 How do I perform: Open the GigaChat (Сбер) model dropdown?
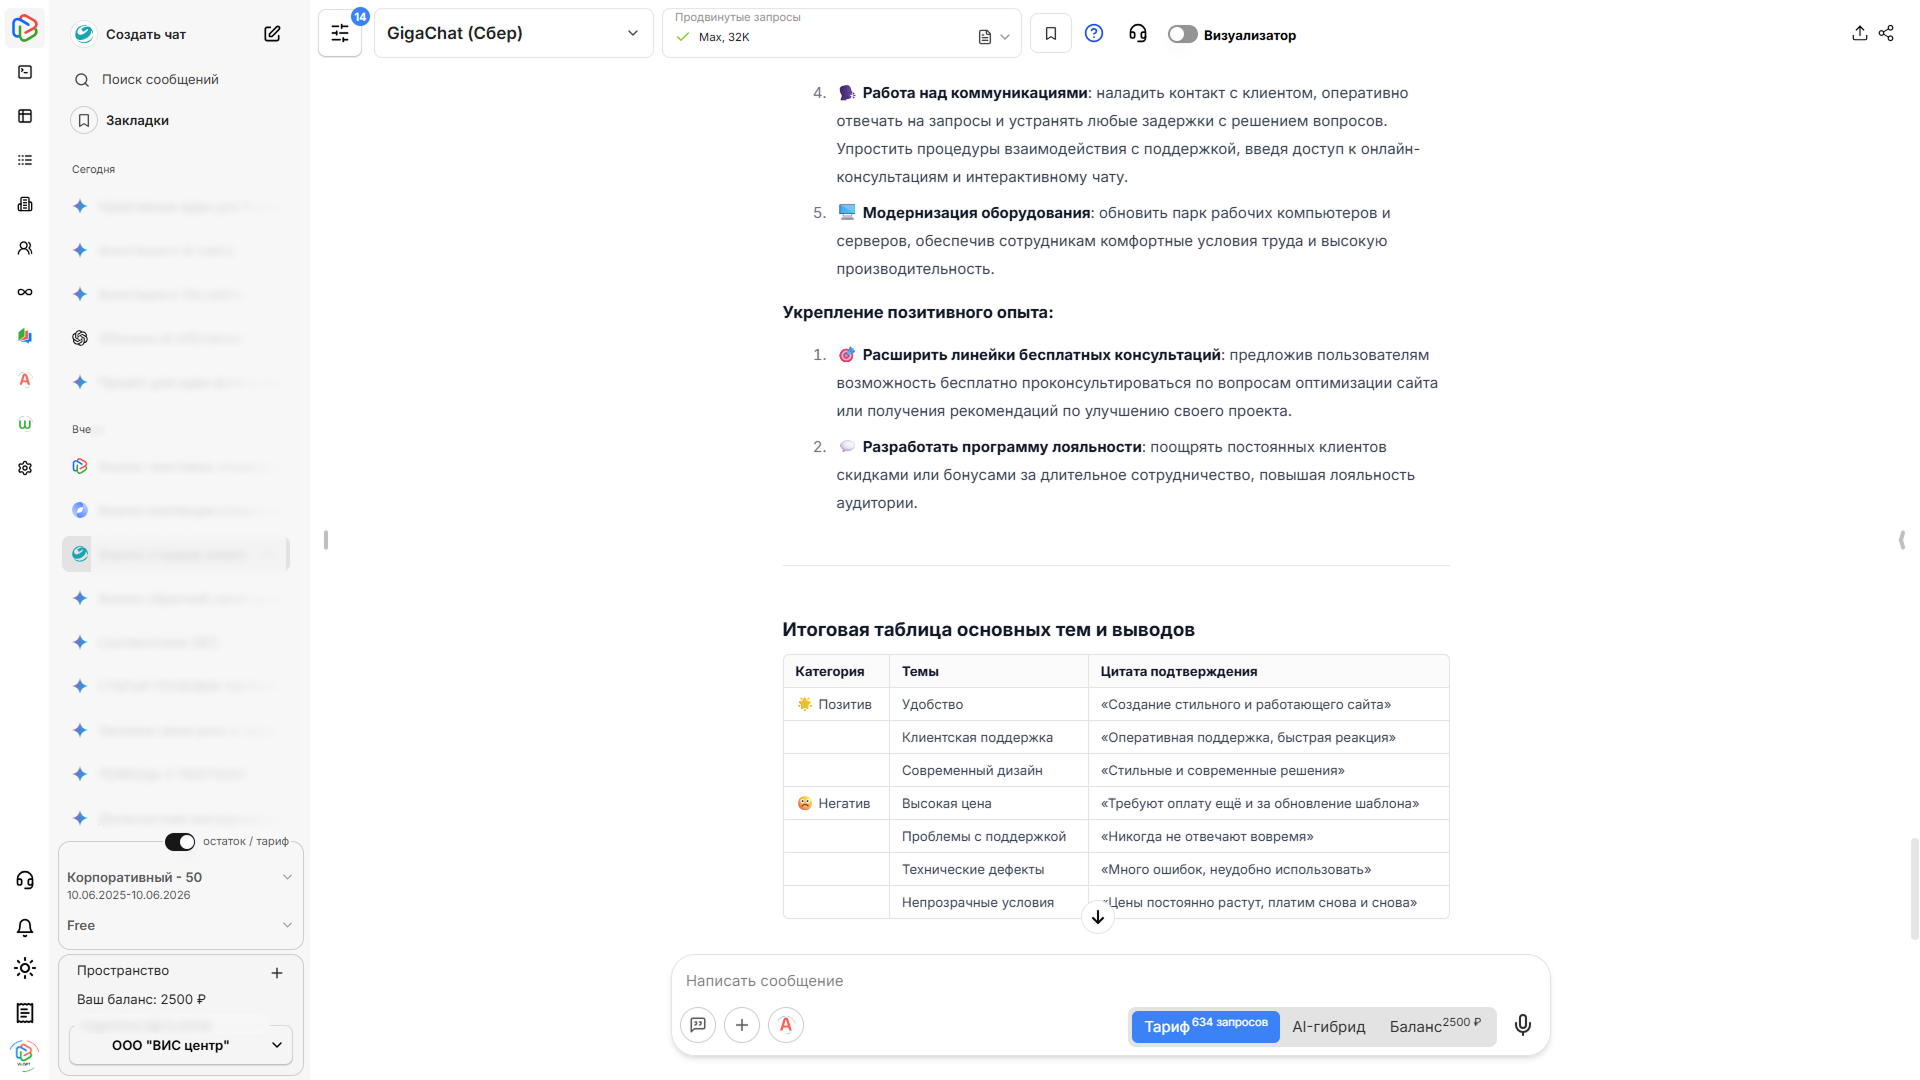pos(513,33)
